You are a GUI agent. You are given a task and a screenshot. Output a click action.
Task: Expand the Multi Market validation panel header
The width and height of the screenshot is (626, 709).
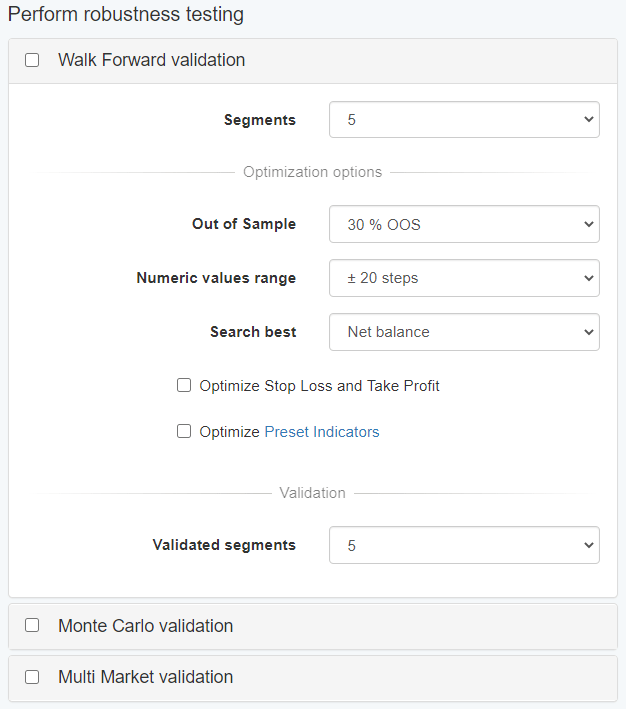[x=145, y=677]
